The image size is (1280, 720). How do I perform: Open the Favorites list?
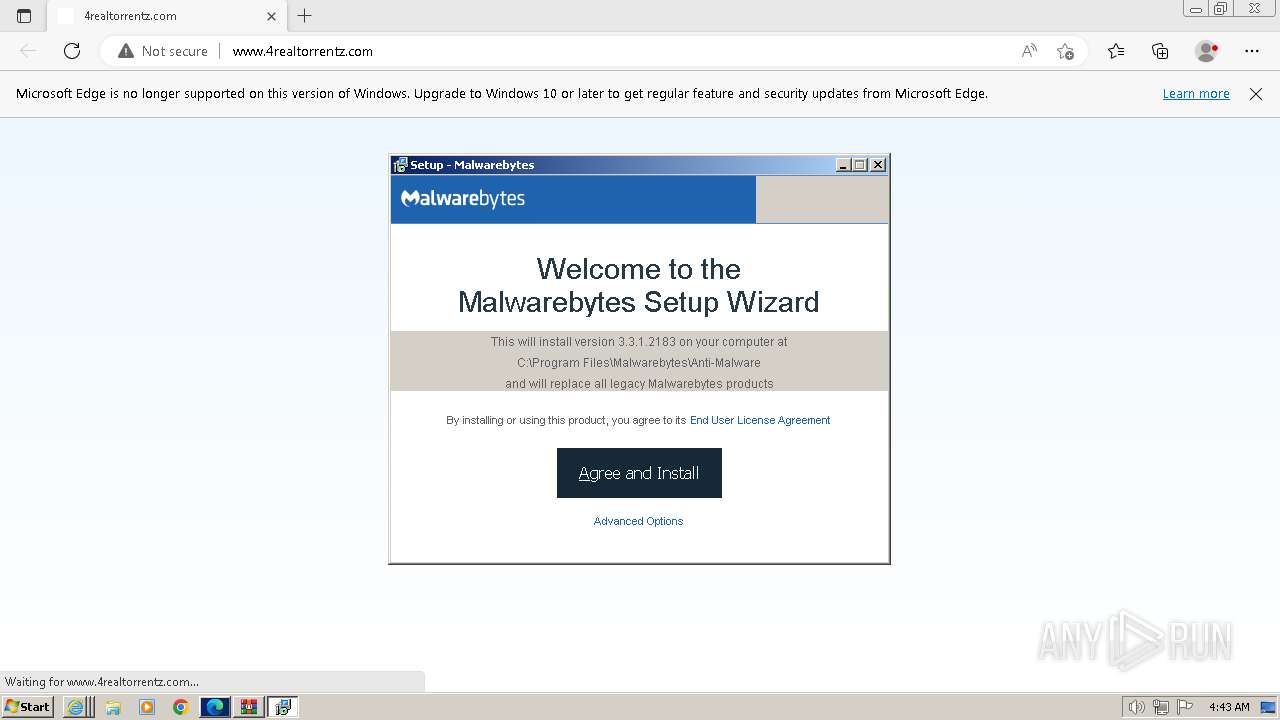[1116, 51]
